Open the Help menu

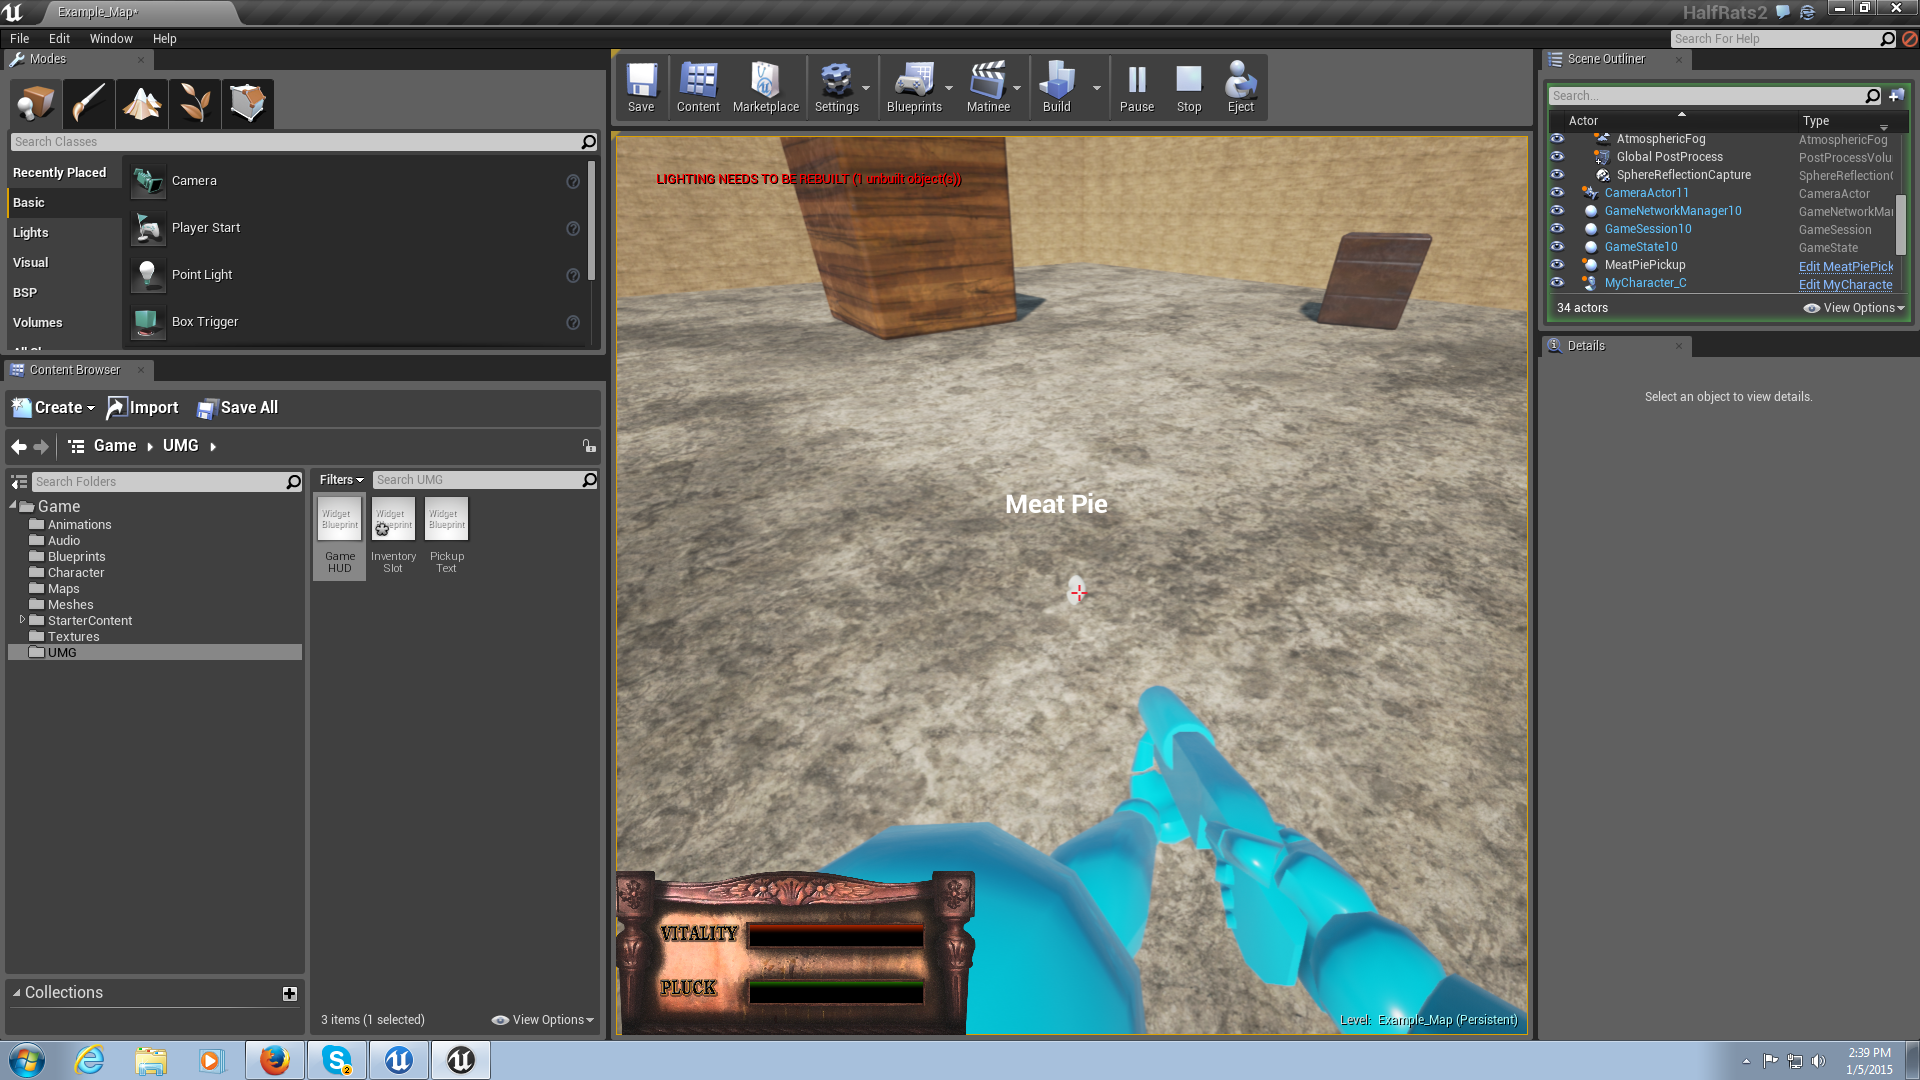pos(164,38)
